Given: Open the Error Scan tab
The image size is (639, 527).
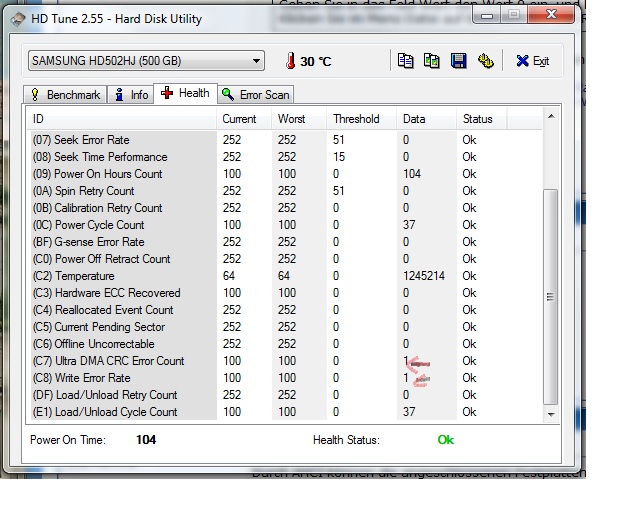Looking at the screenshot, I should (256, 95).
